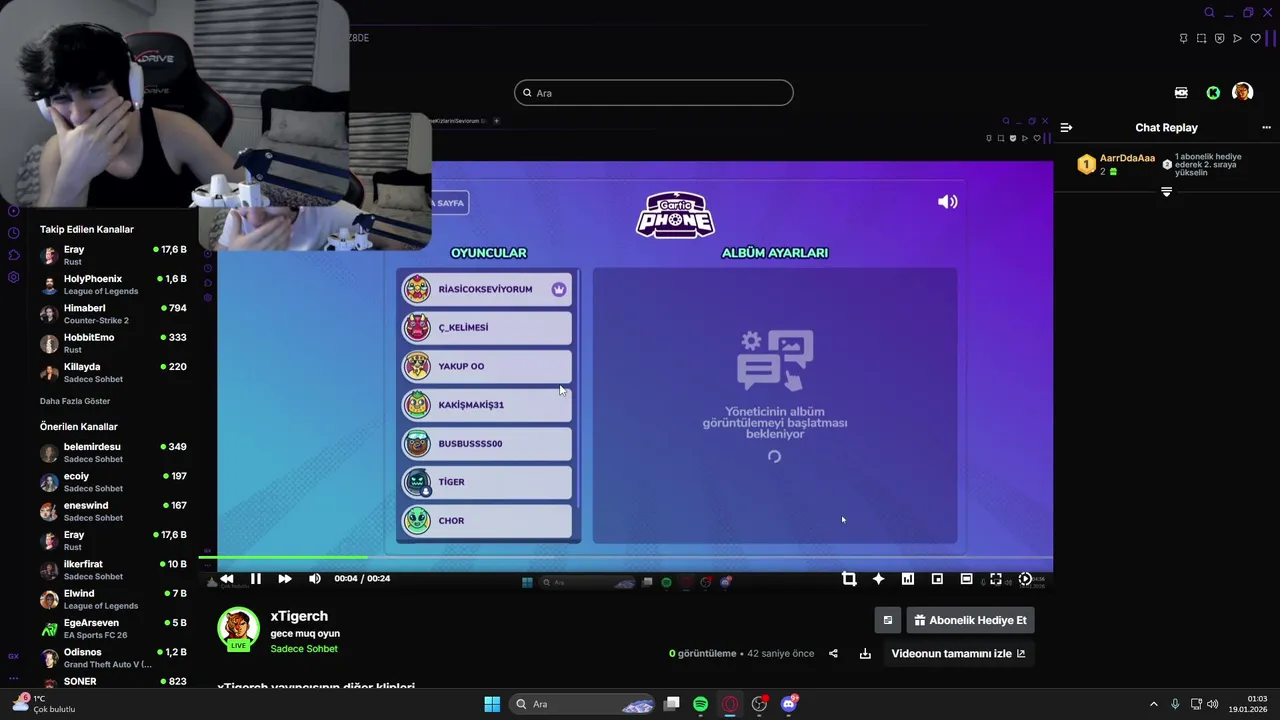This screenshot has width=1280, height=720.
Task: Mute the clip player volume
Action: pos(315,579)
